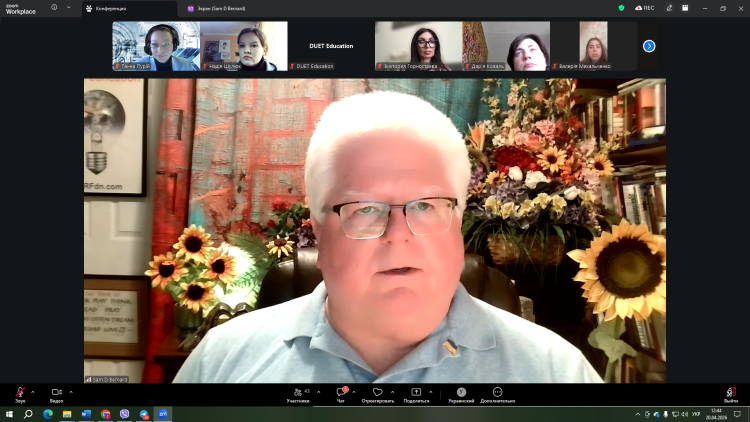Expand the dropdown next to Zoom Workplace logo

(x=69, y=8)
